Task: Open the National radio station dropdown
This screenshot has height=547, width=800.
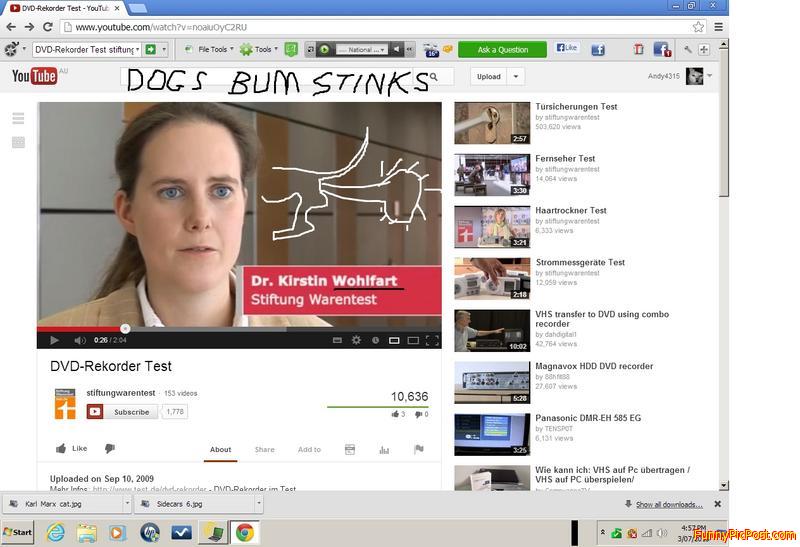Action: click(383, 49)
